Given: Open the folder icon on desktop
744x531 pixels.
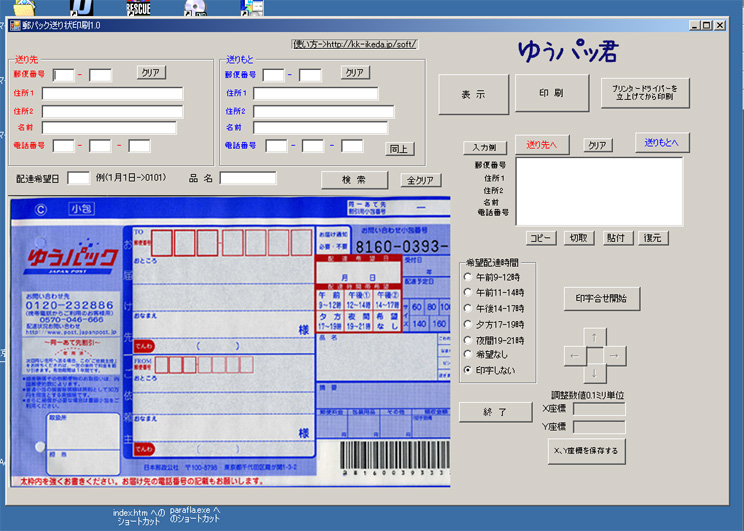Looking at the screenshot, I should pyautogui.click(x=25, y=8).
